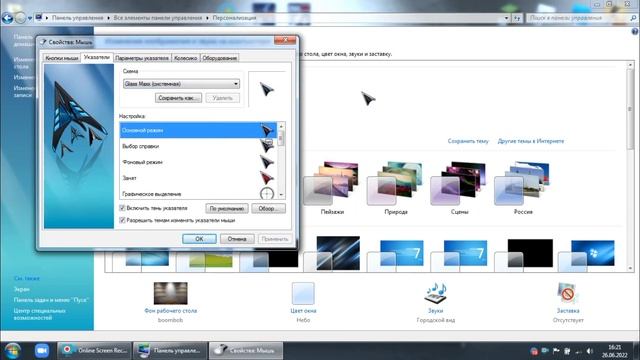Click Другие темы в Интернете link
The height and width of the screenshot is (360, 640).
[531, 141]
